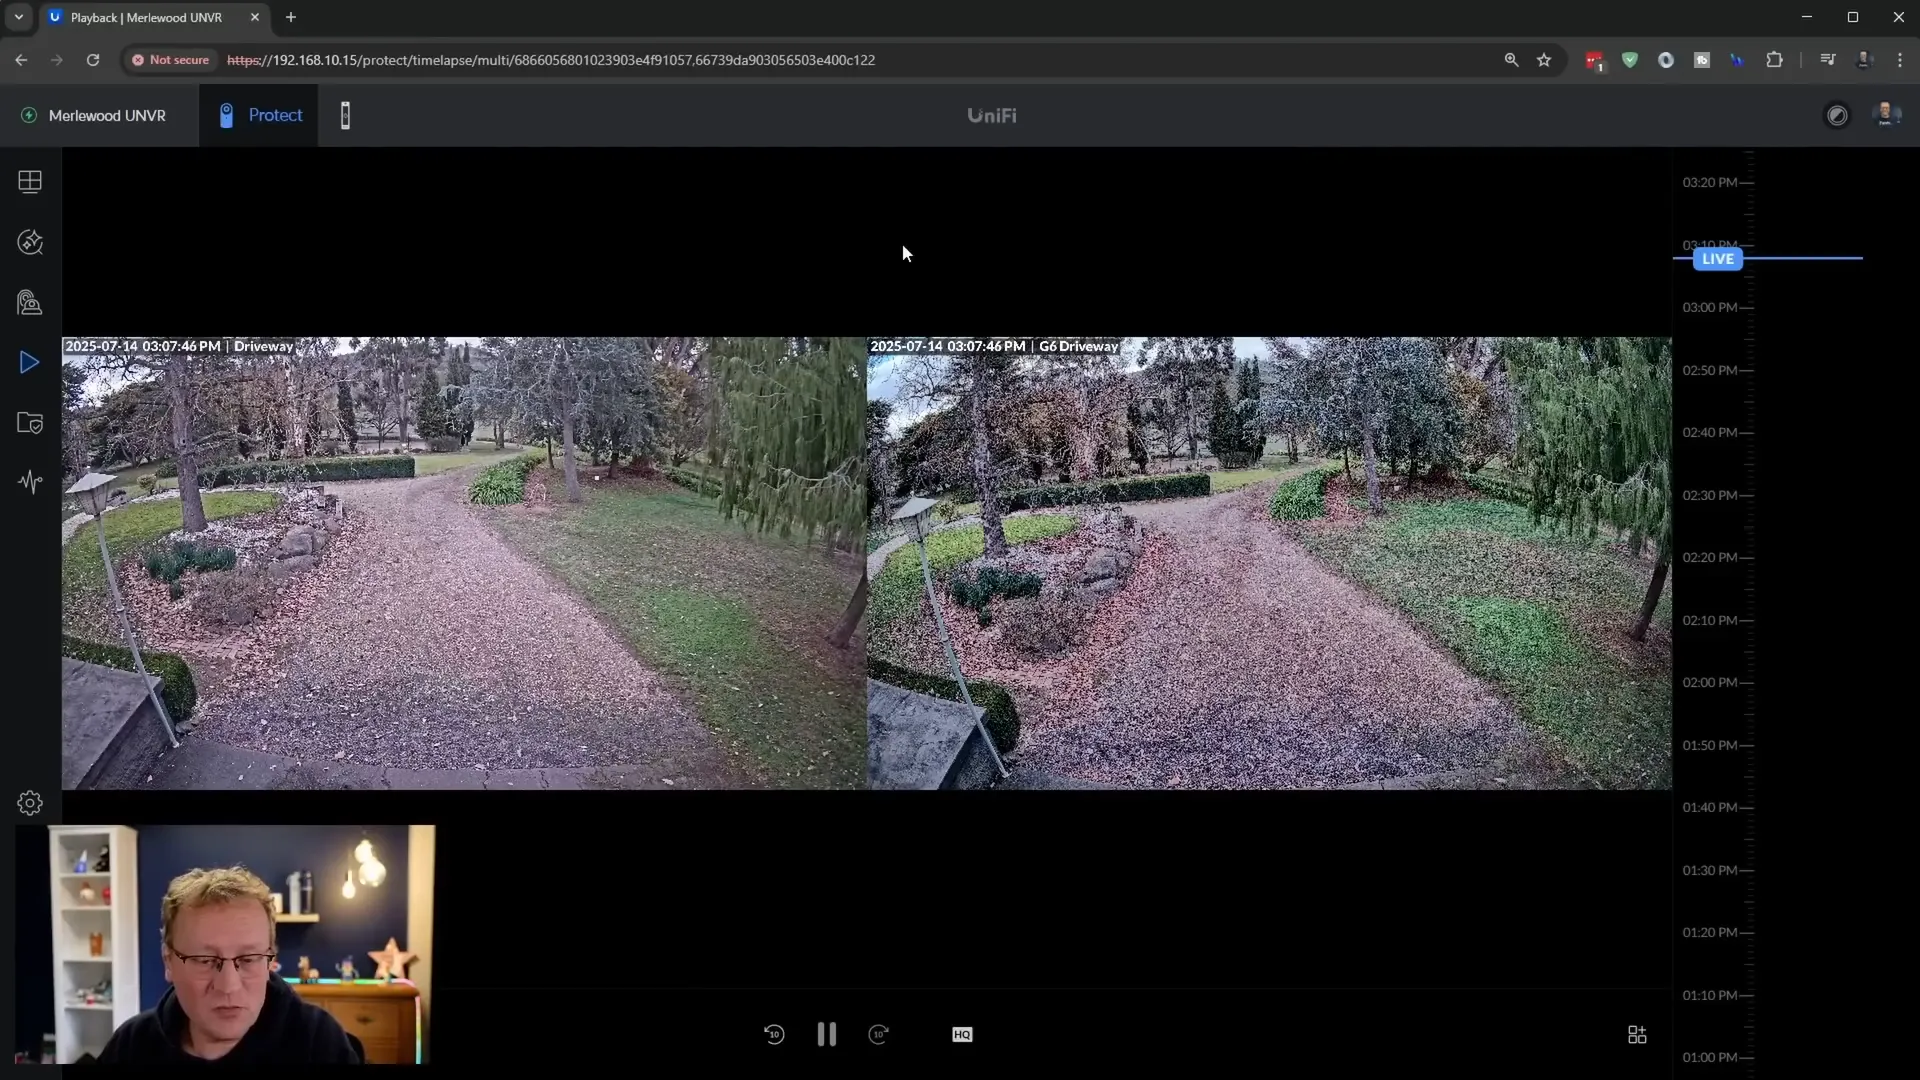
Task: Toggle the theme icon in header
Action: click(1837, 115)
